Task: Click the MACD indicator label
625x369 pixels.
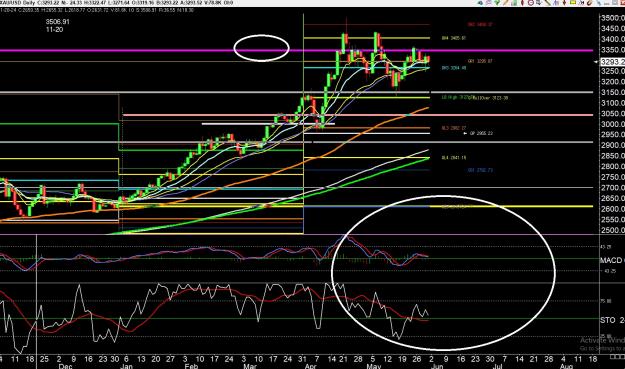Action: [612, 260]
